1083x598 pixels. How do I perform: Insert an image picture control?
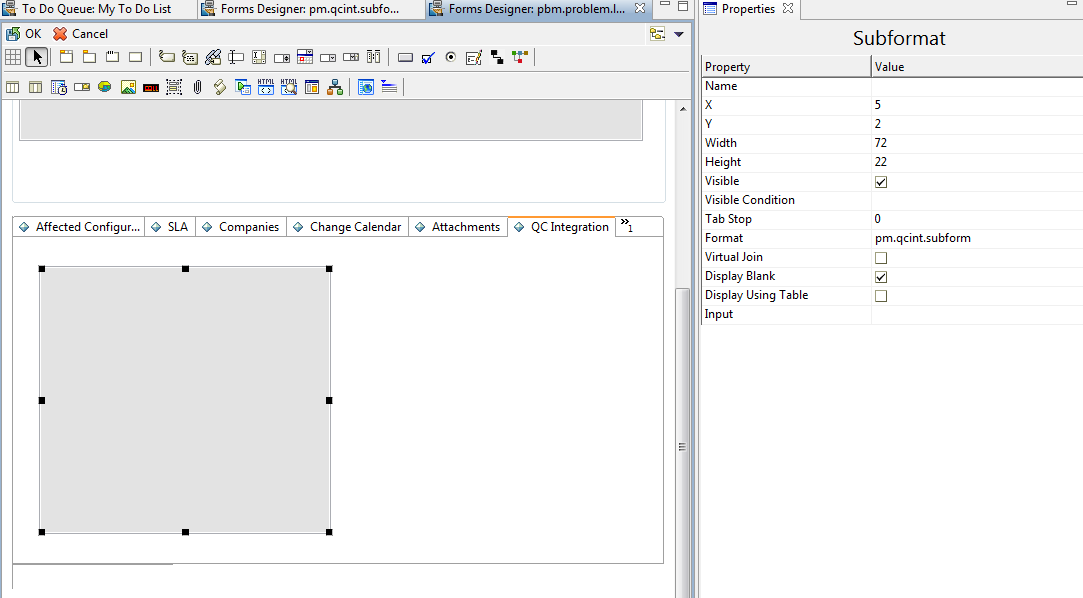128,87
